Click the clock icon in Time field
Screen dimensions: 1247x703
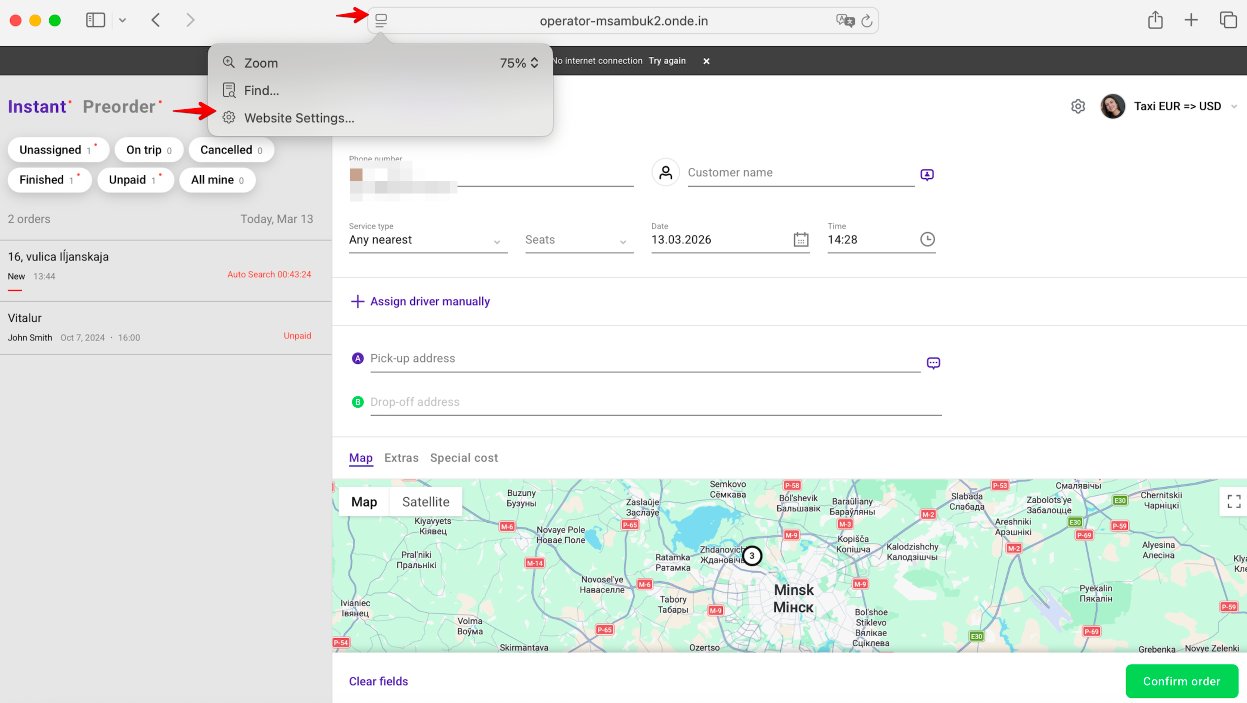coord(927,240)
